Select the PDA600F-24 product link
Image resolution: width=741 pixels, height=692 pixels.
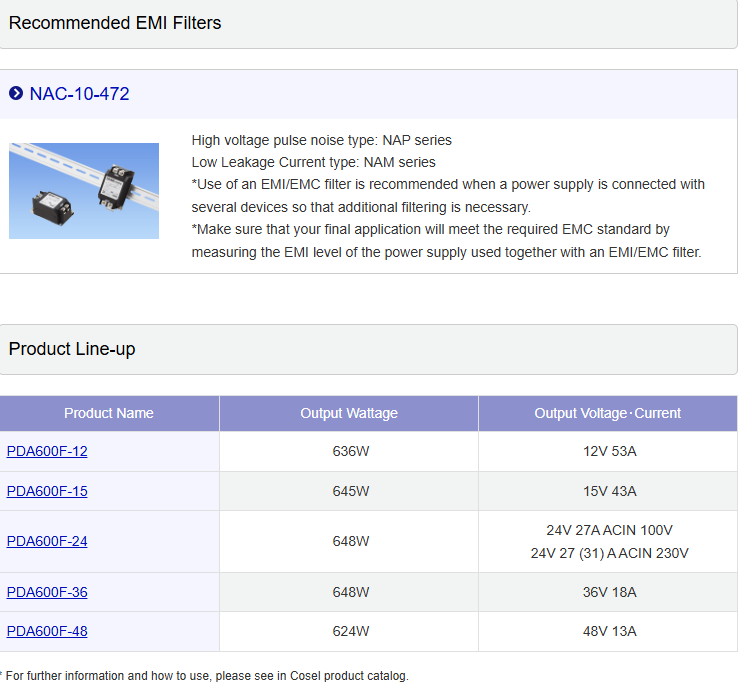point(47,541)
